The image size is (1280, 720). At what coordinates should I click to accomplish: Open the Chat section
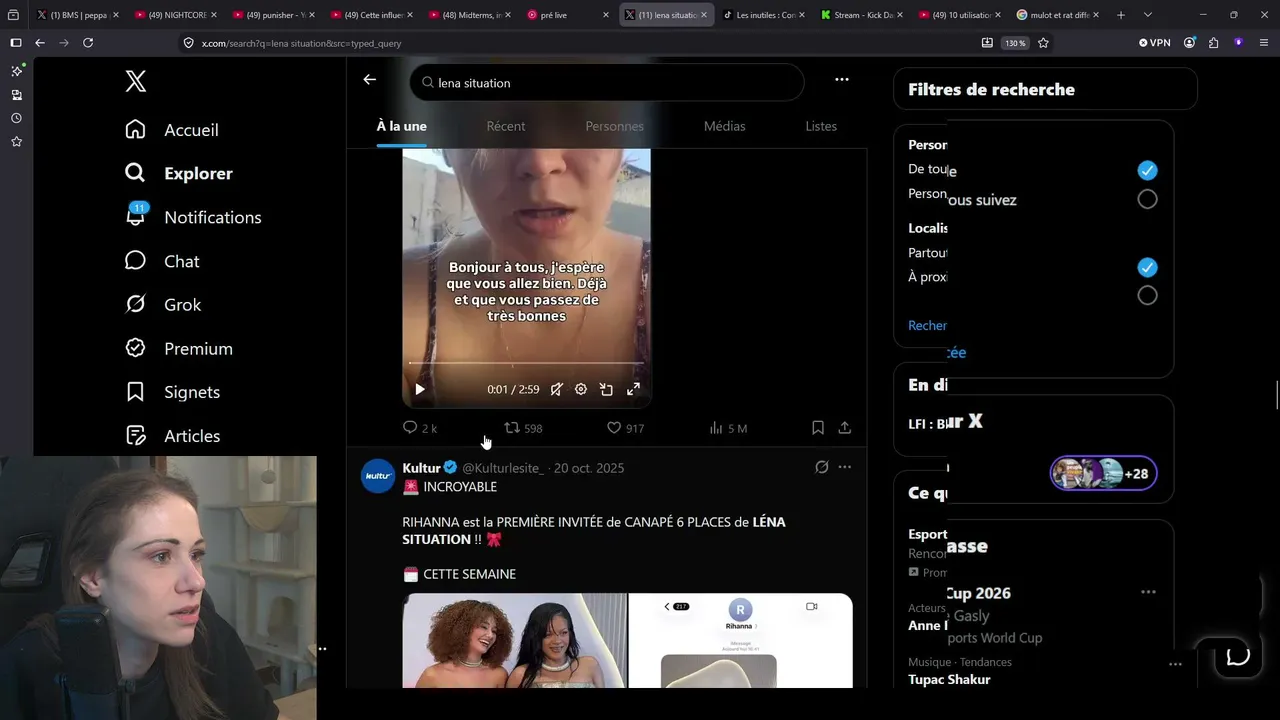[161, 261]
